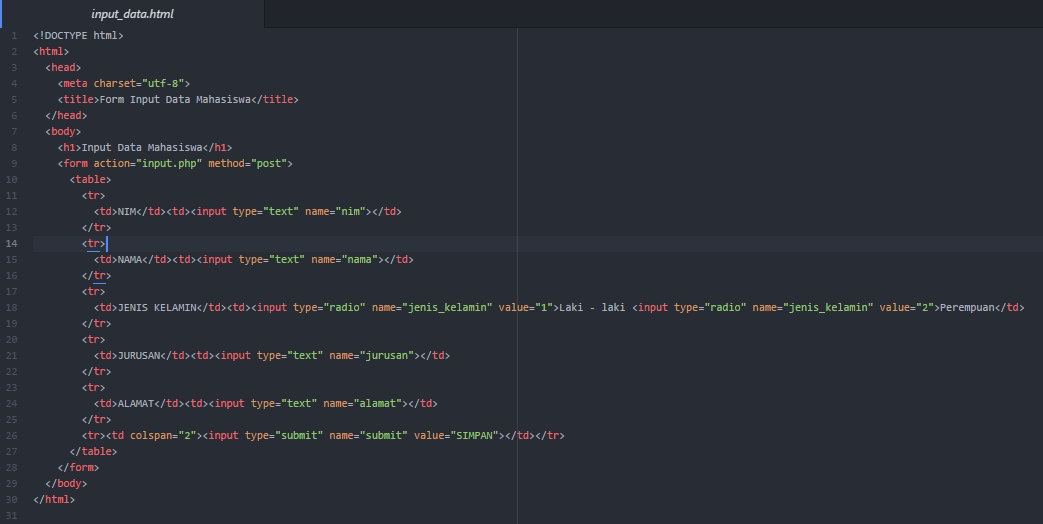Click the closing table tag

click(x=93, y=451)
